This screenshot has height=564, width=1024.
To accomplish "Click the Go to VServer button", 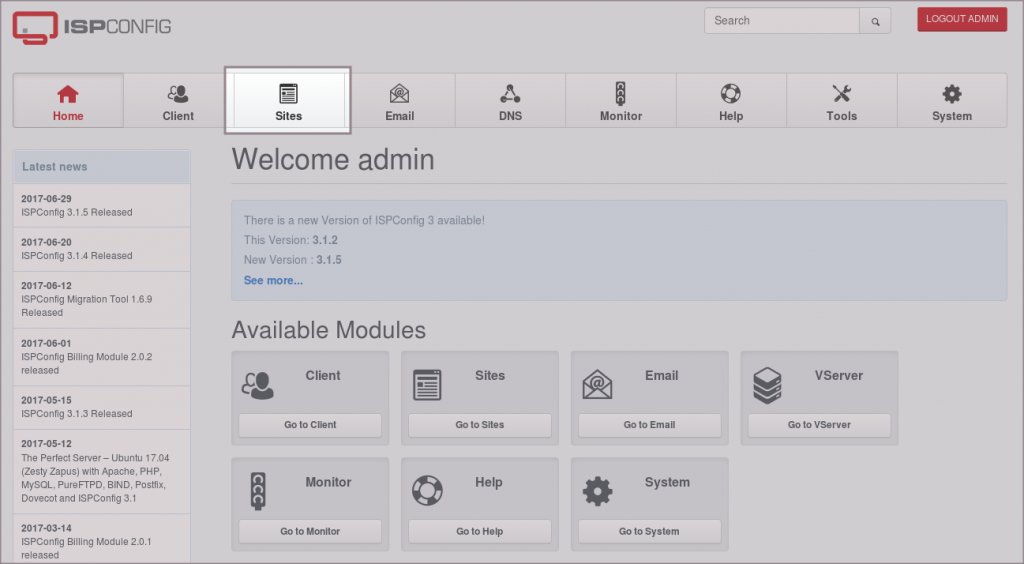I will [x=820, y=425].
